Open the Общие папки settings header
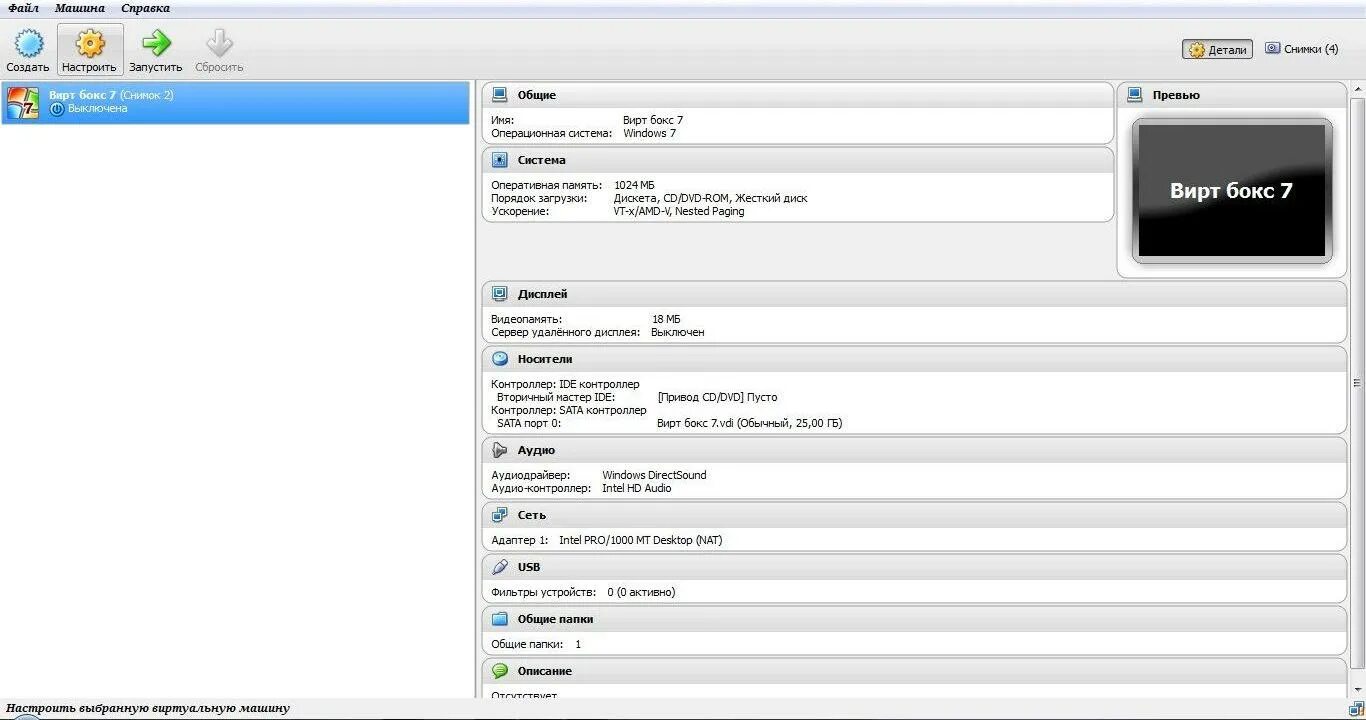The height and width of the screenshot is (720, 1366). 915,619
